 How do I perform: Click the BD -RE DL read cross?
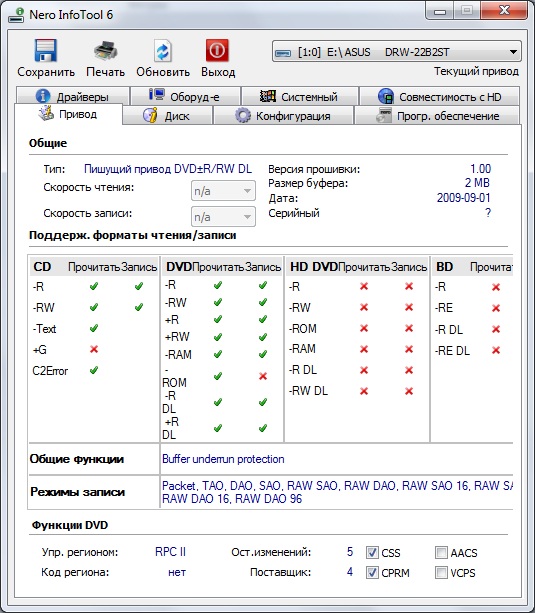496,350
